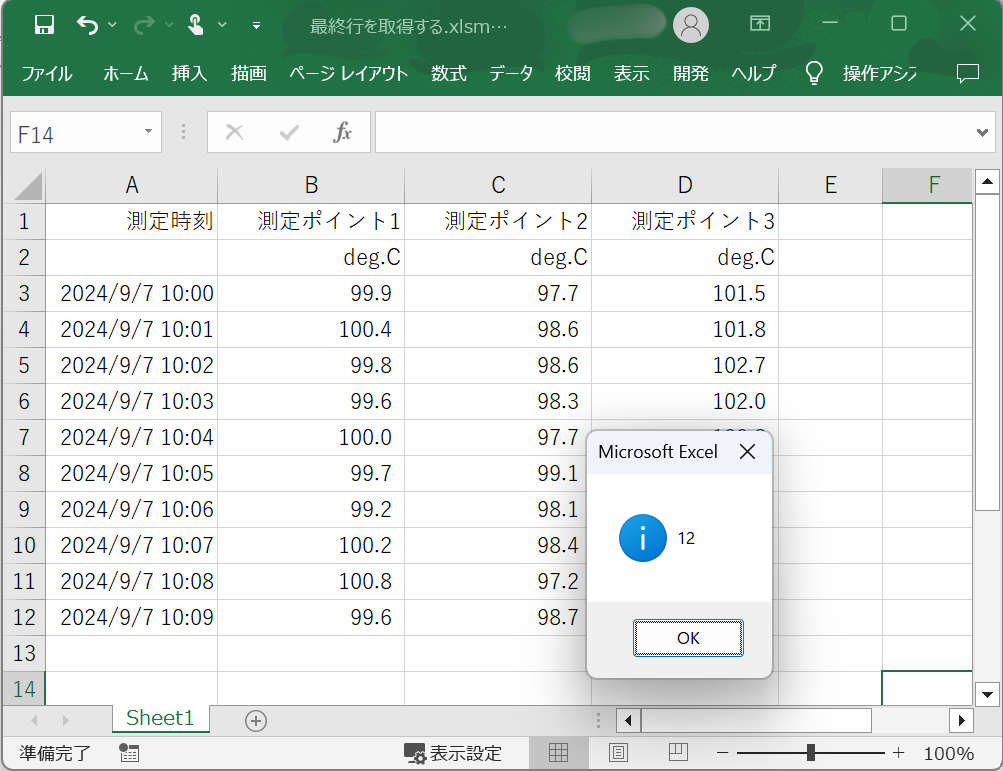Open the Undo history dropdown arrow

[x=113, y=25]
